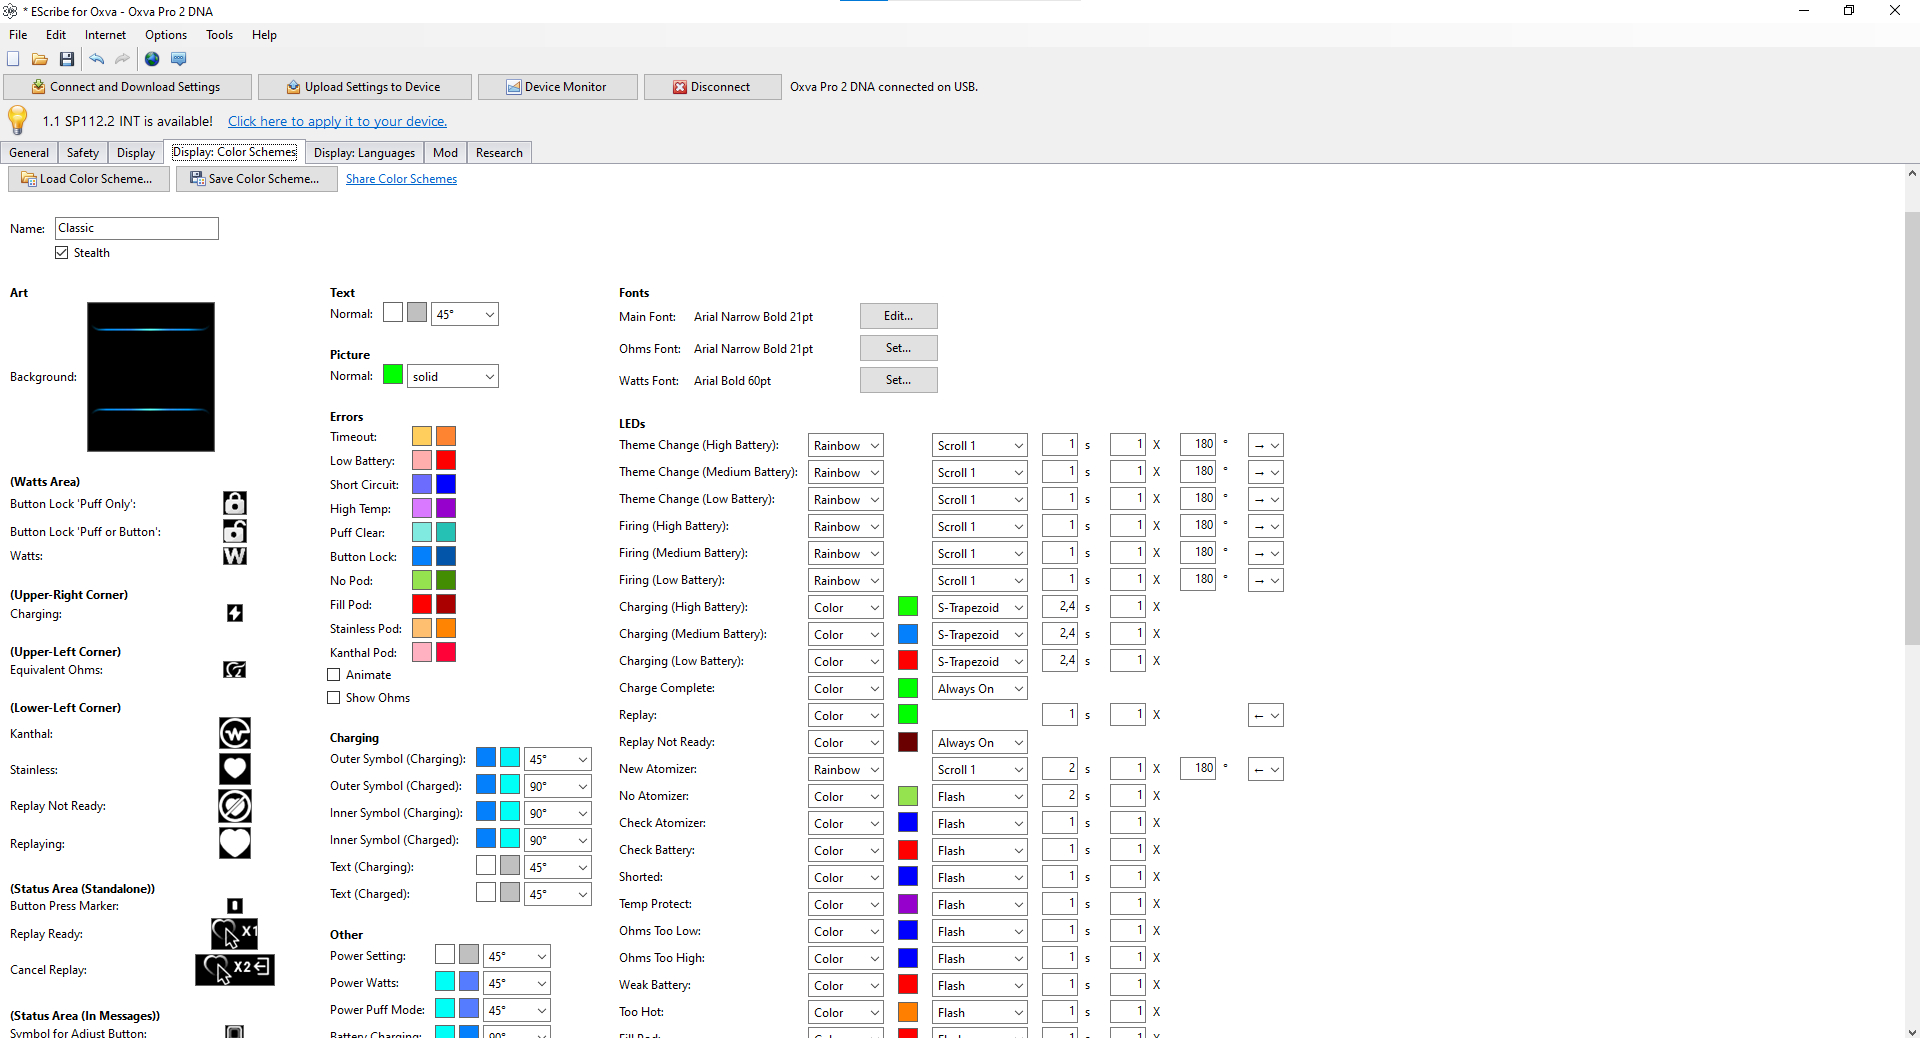1920x1038 pixels.
Task: Click Save Color Scheme button
Action: tap(256, 179)
